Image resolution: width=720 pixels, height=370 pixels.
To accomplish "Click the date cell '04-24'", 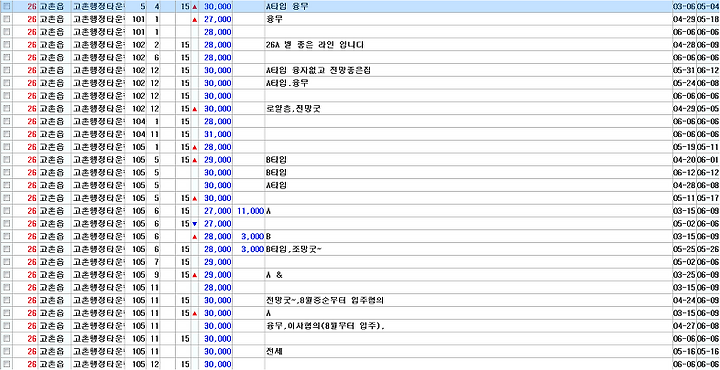I will 684,300.
